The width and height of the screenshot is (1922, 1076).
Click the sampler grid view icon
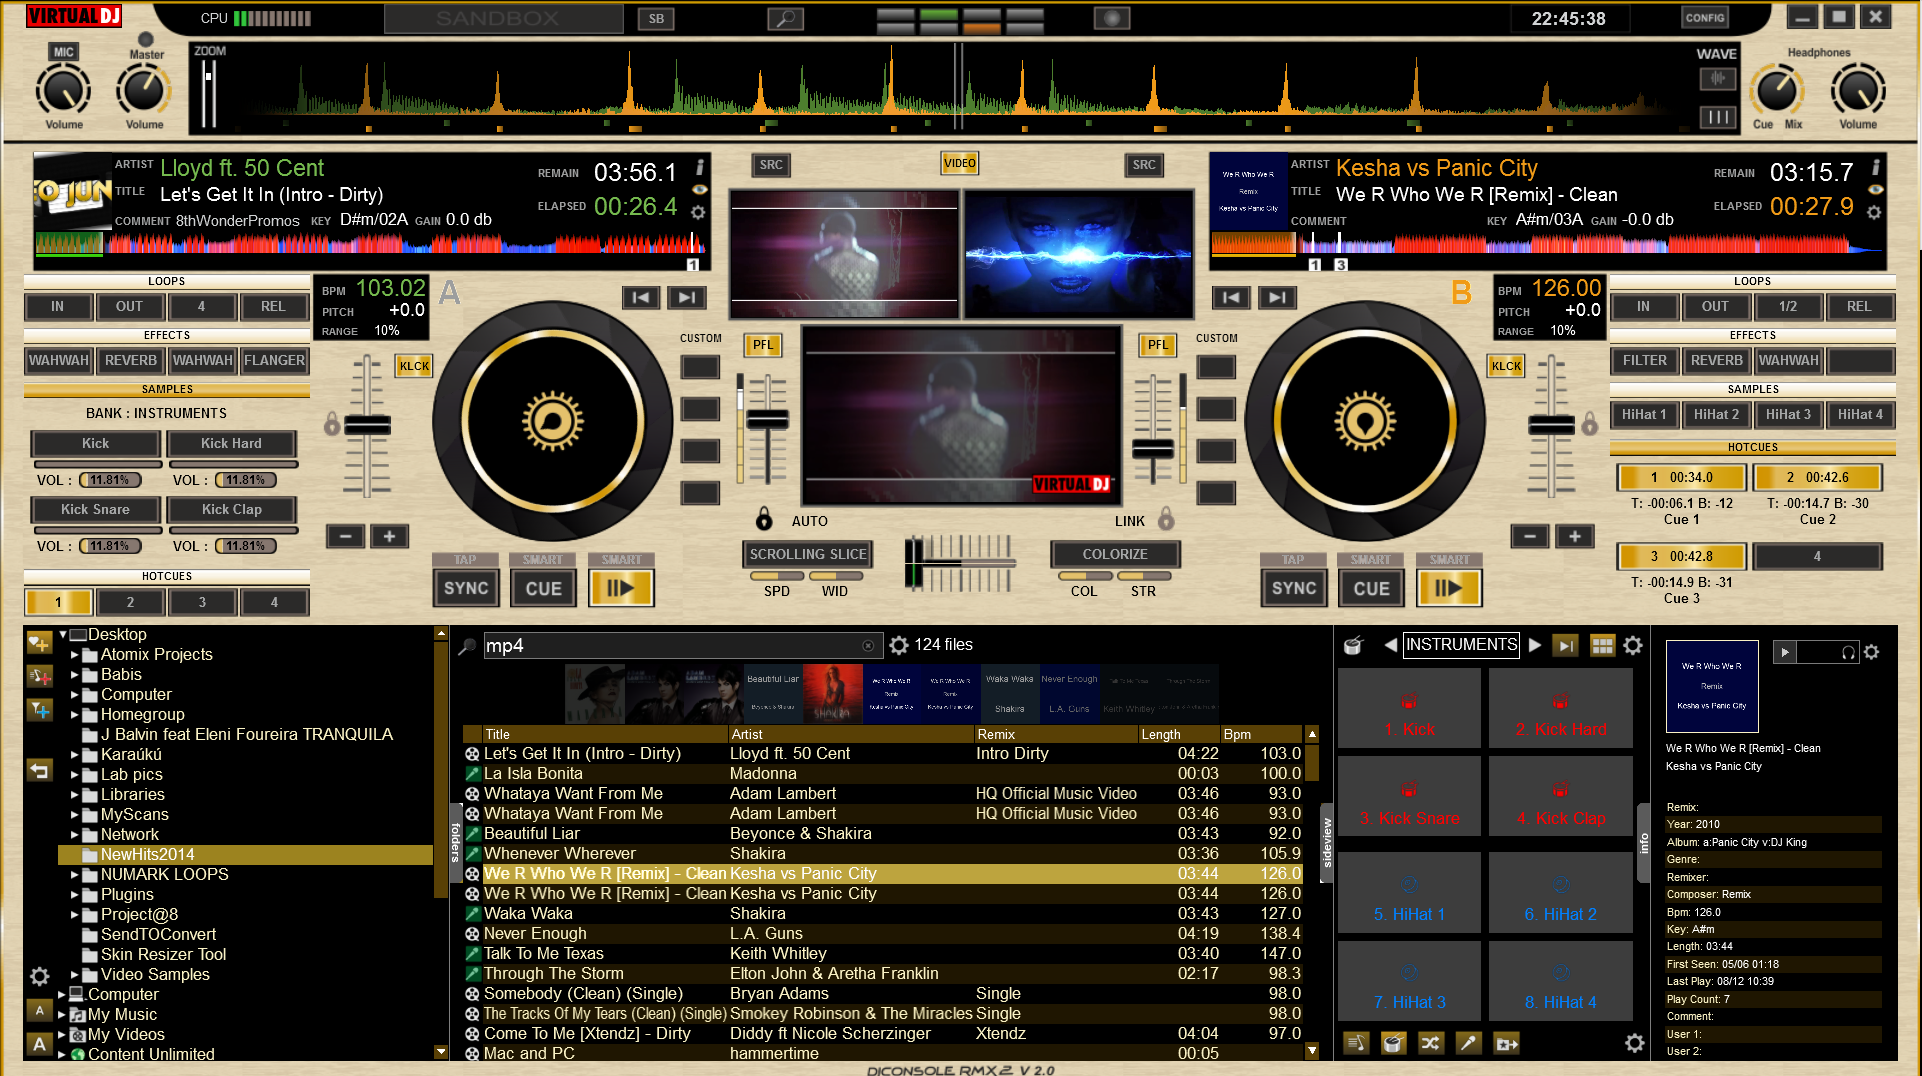1602,645
